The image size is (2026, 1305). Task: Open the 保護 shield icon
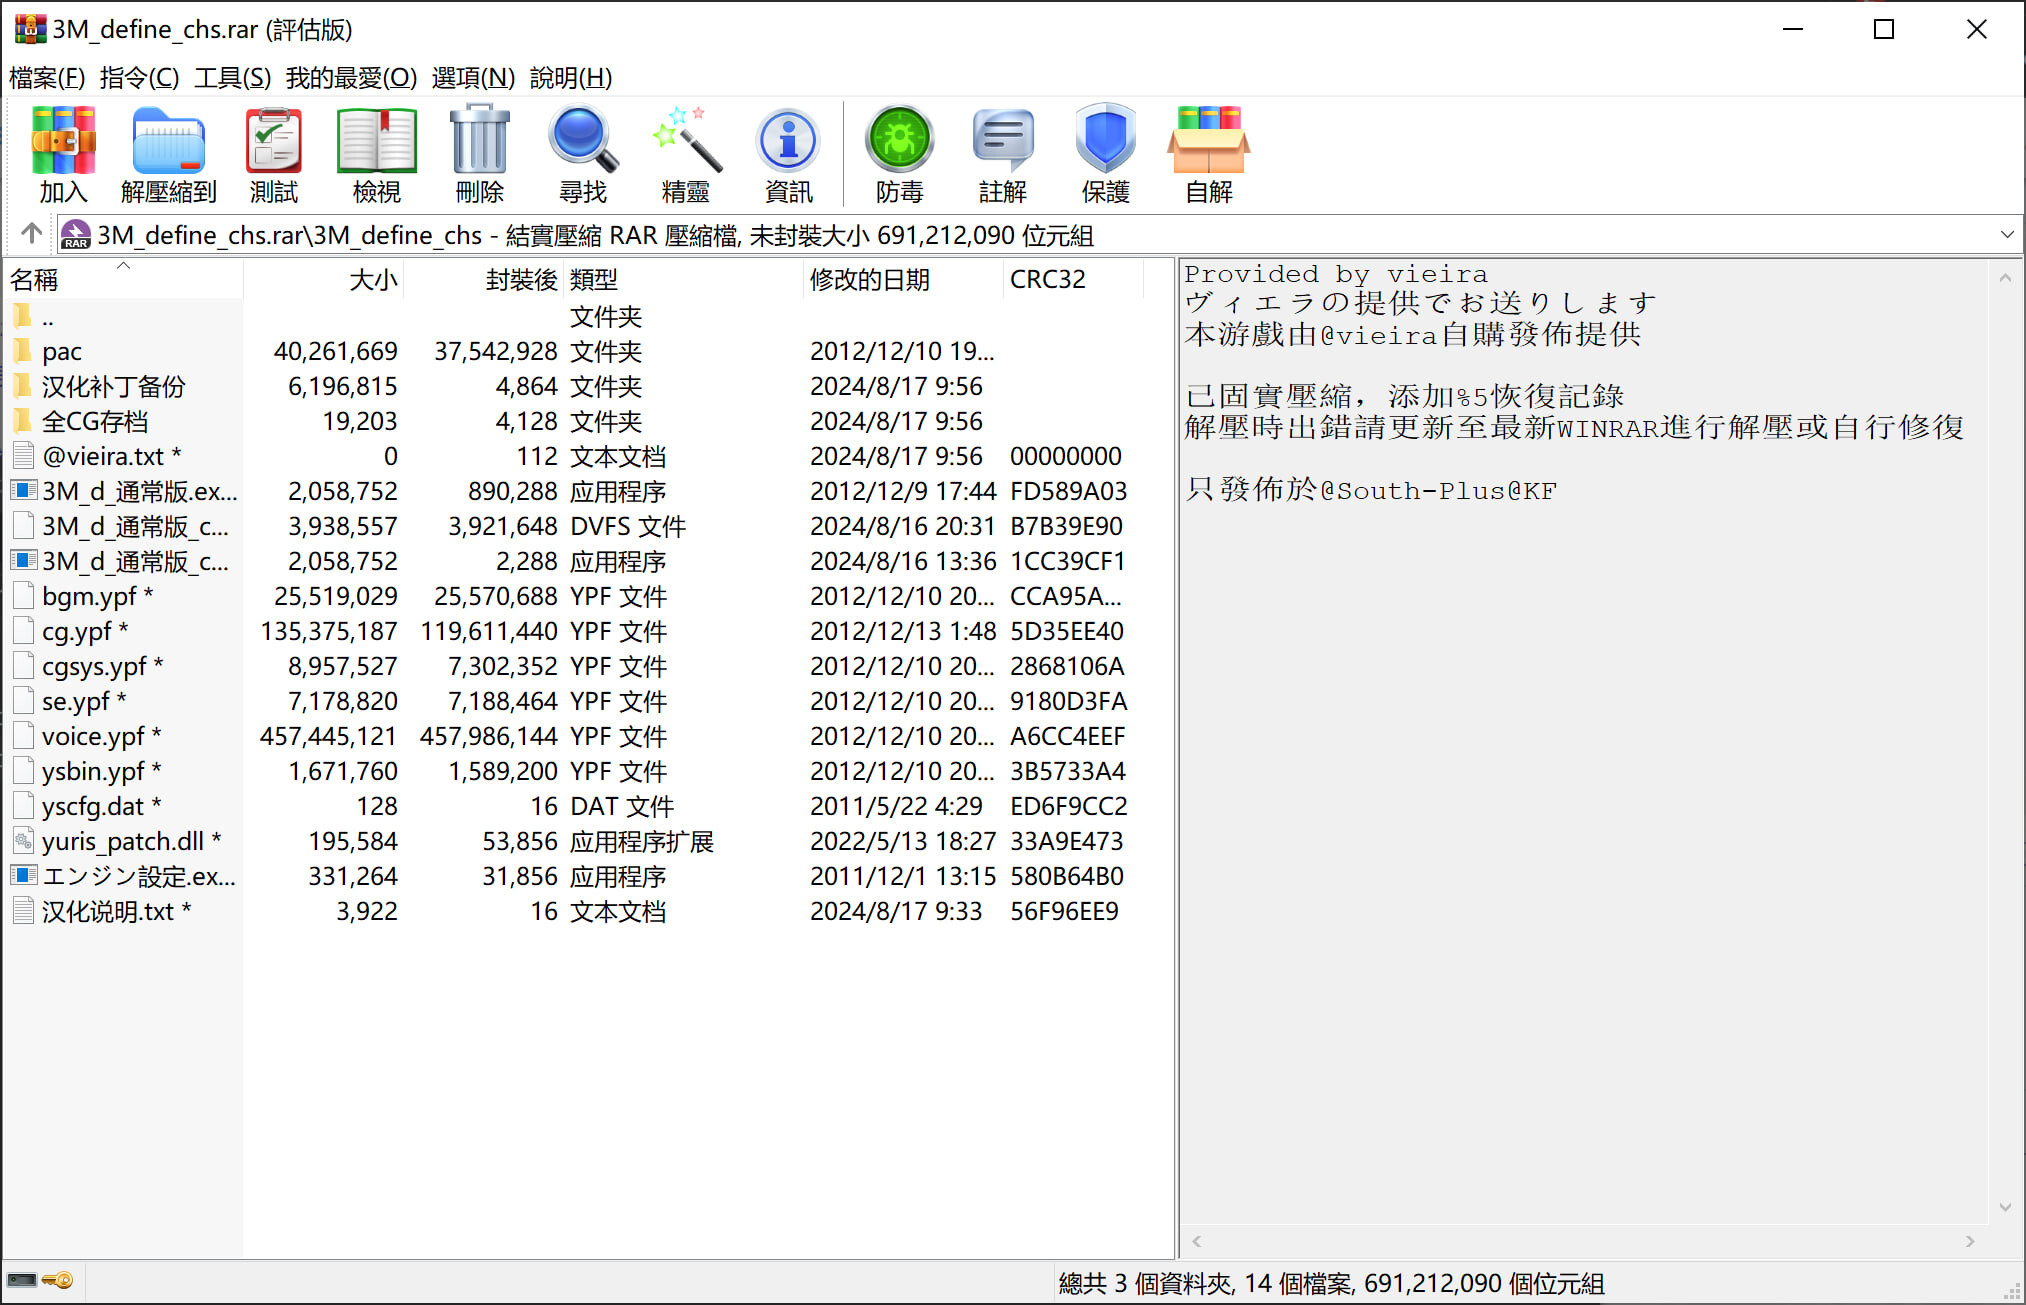tap(1105, 153)
